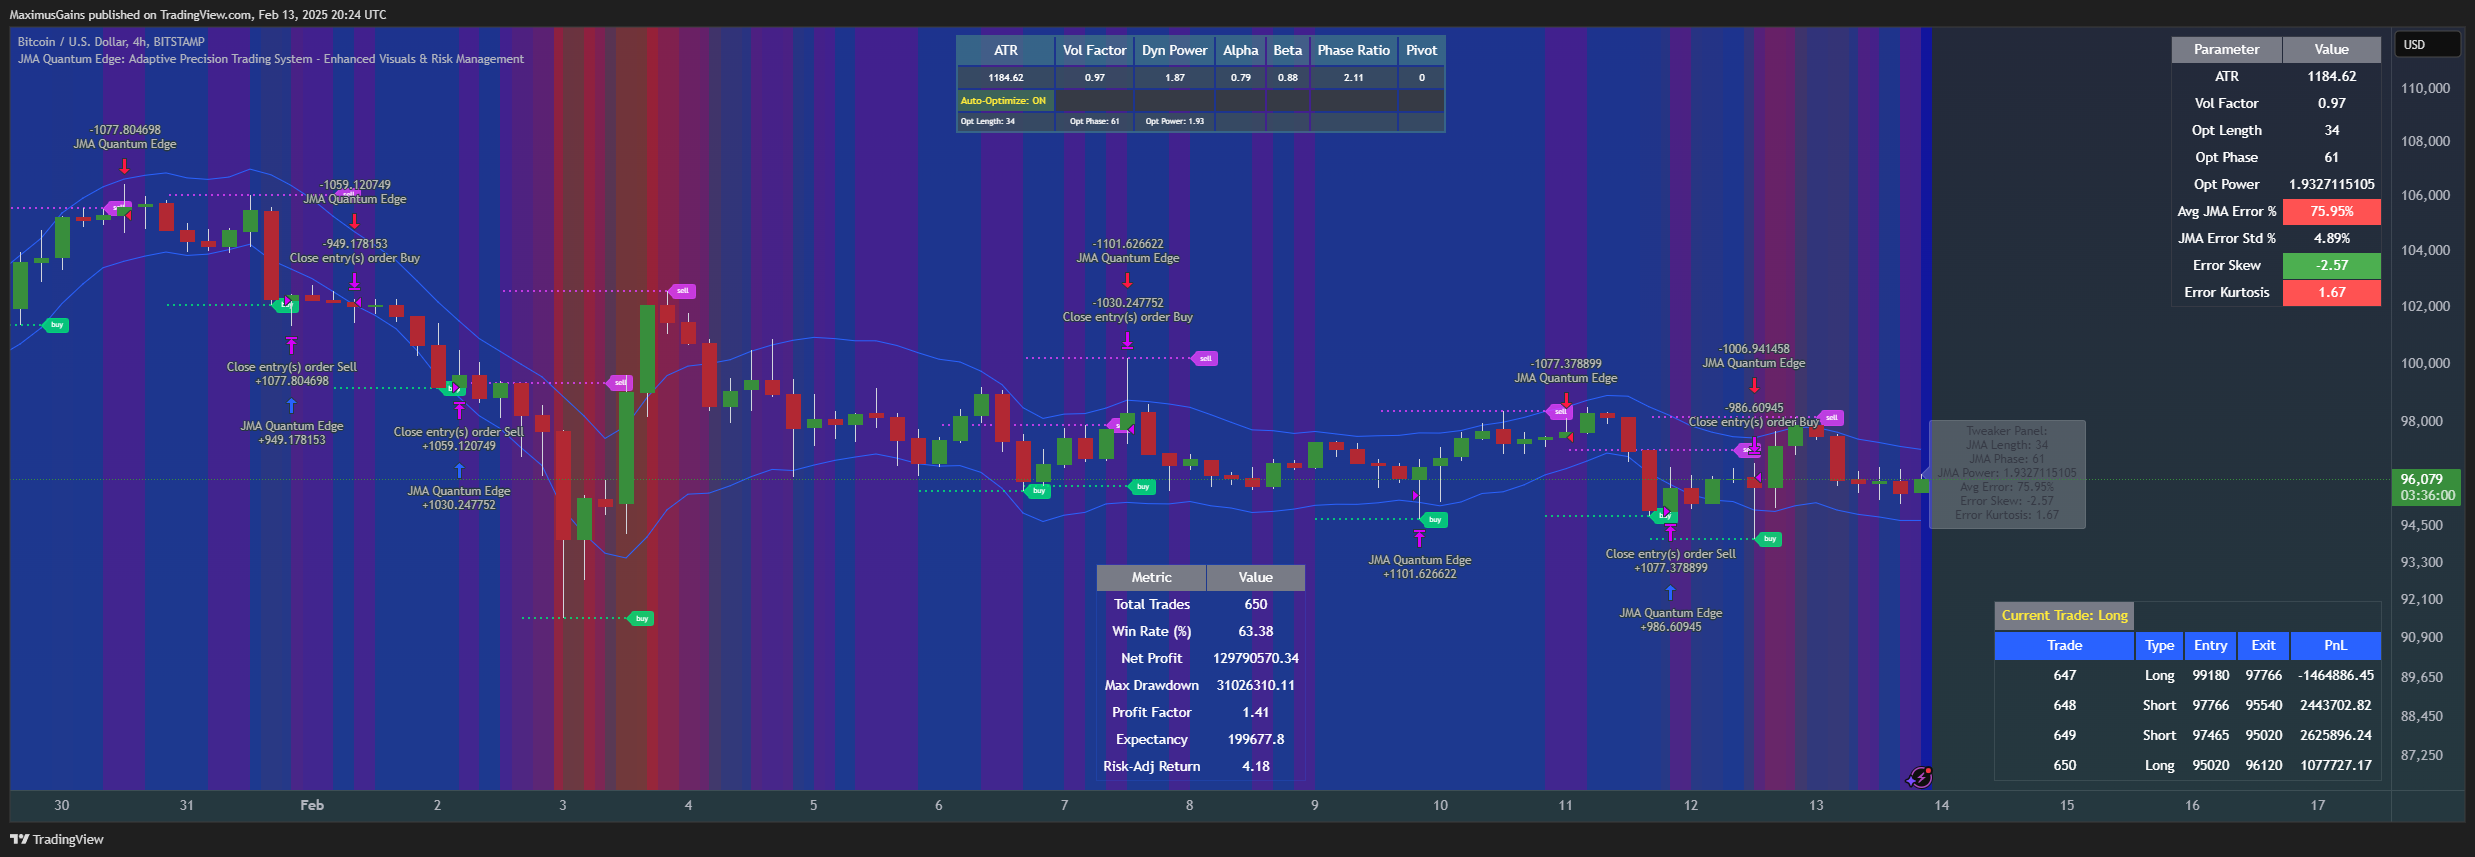Viewport: 2475px width, 857px height.
Task: Click the Close entry(s) order Sell +1077.378899 label
Action: click(1670, 561)
